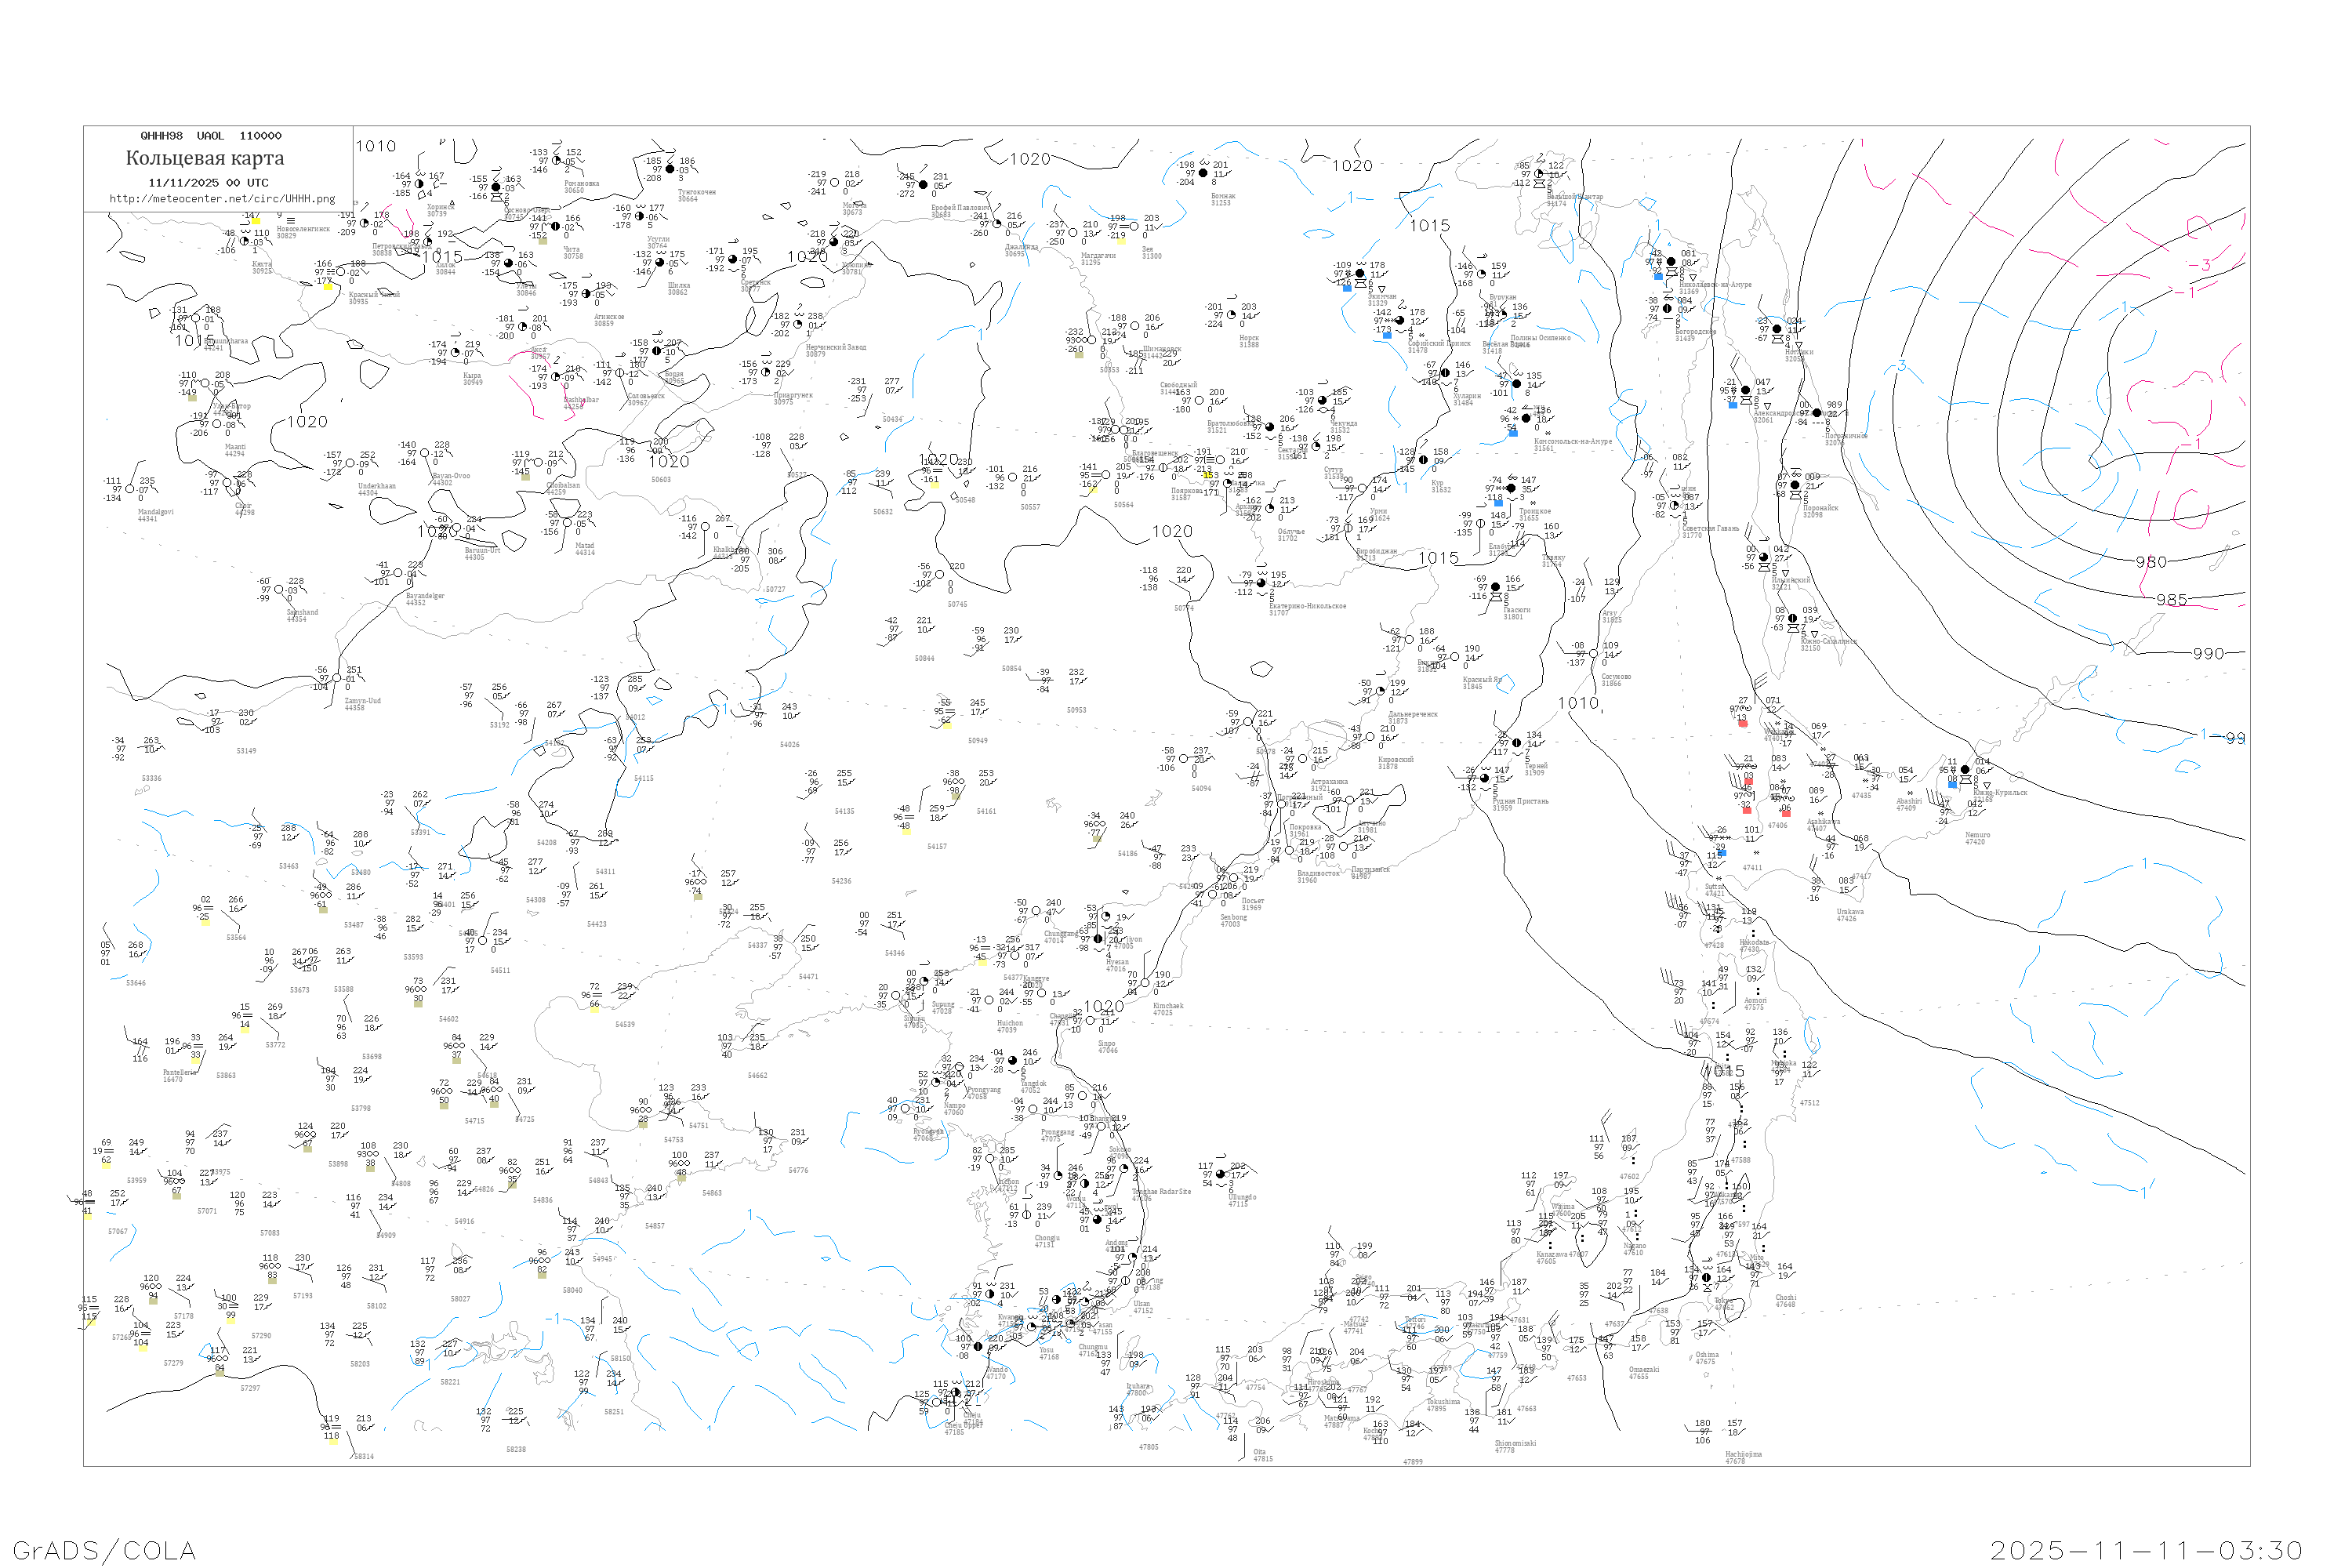Click the 'Шилка 30862' station label

coord(678,288)
